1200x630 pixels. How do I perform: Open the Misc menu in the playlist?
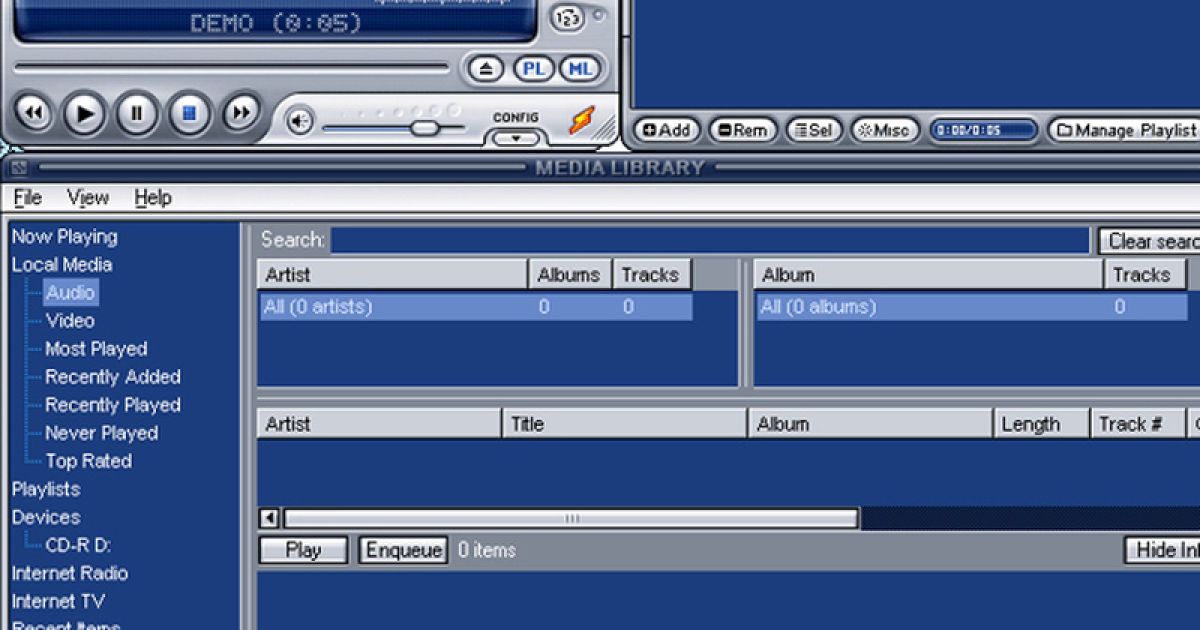tap(884, 130)
